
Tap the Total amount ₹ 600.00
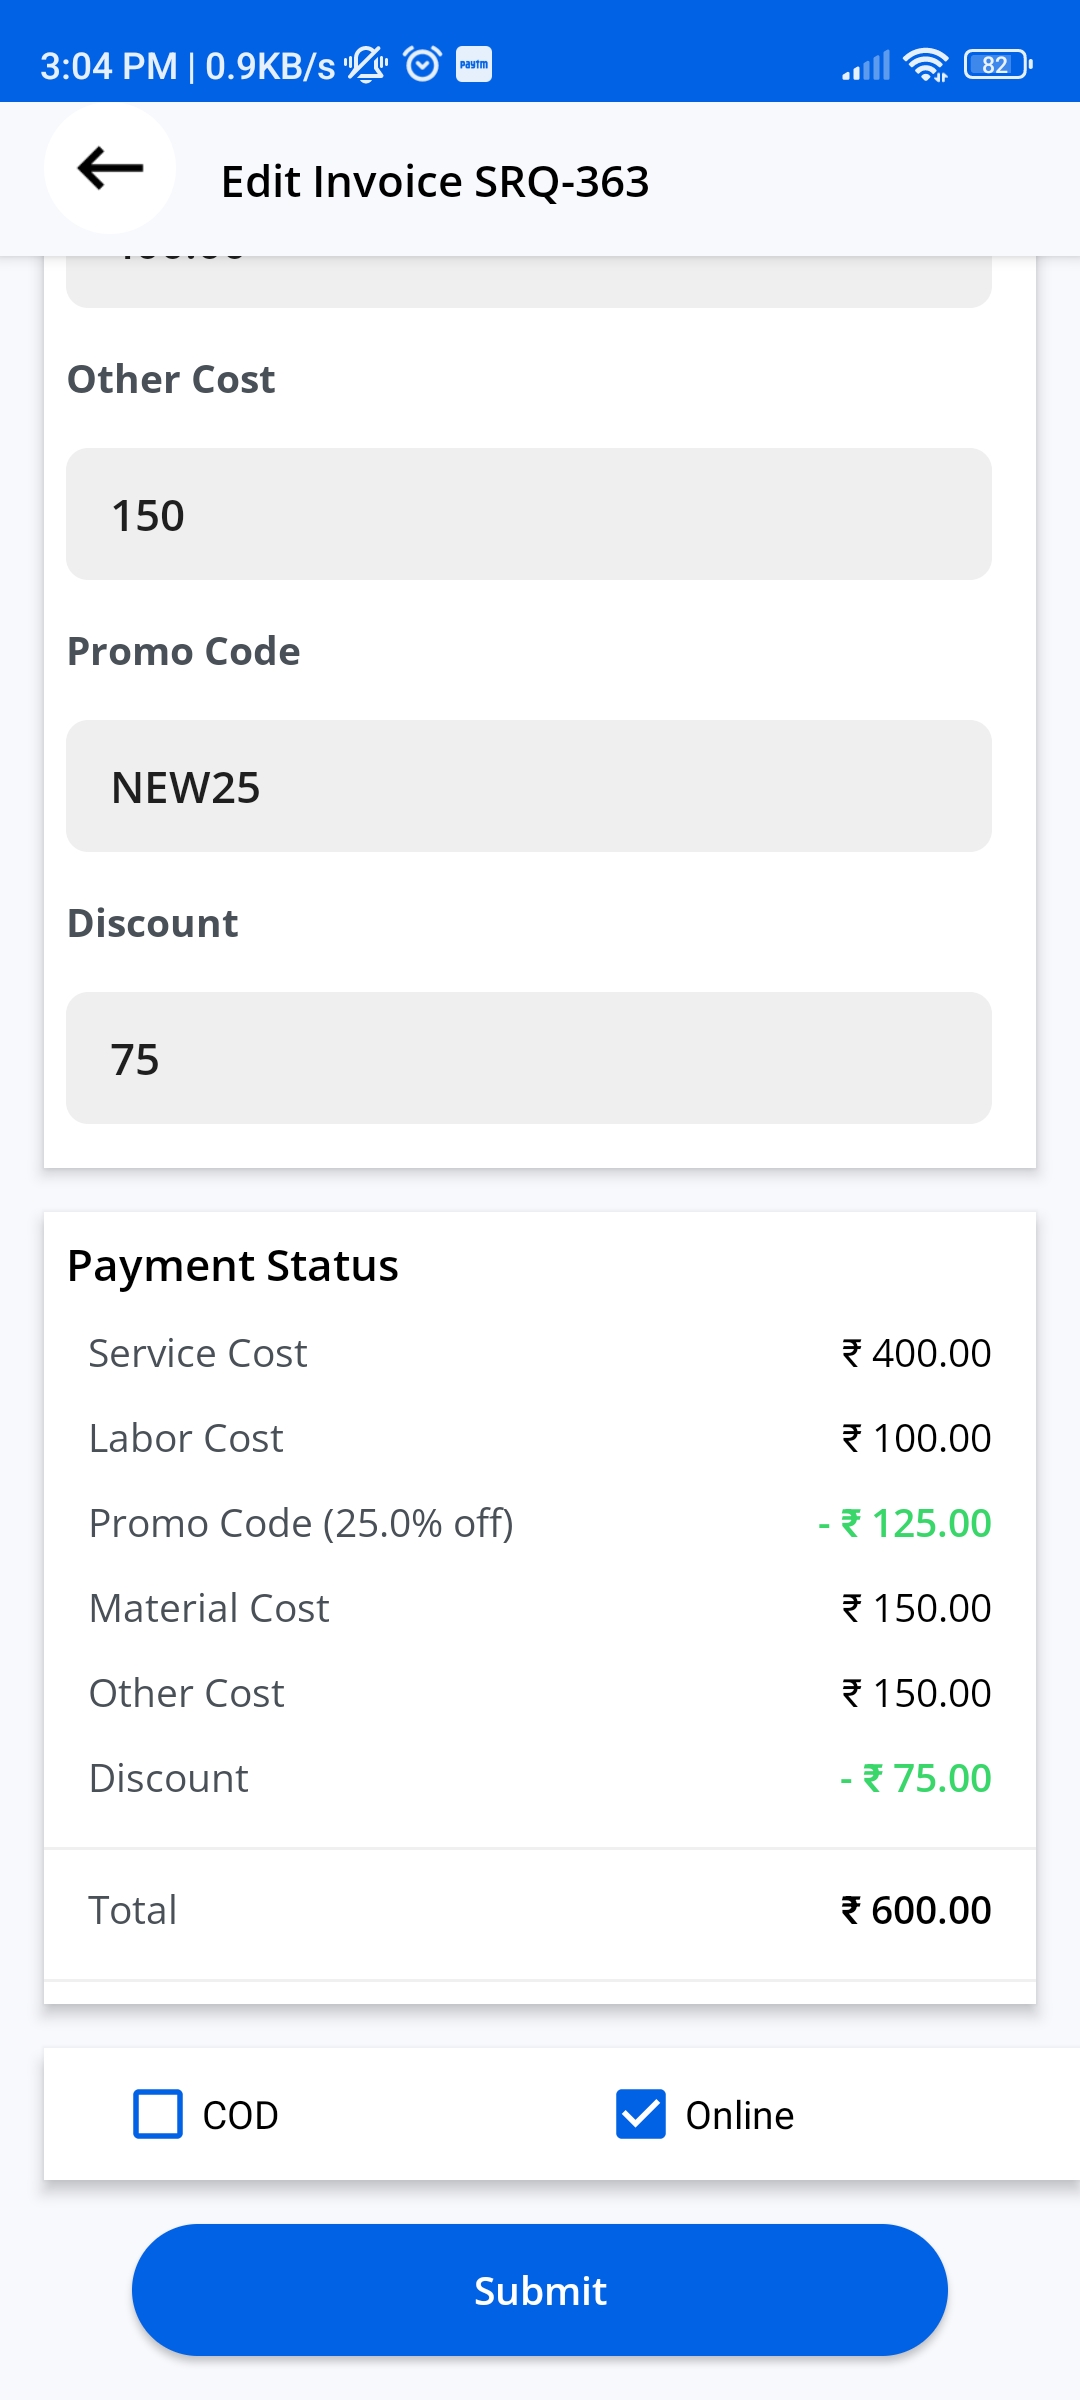pos(916,1910)
